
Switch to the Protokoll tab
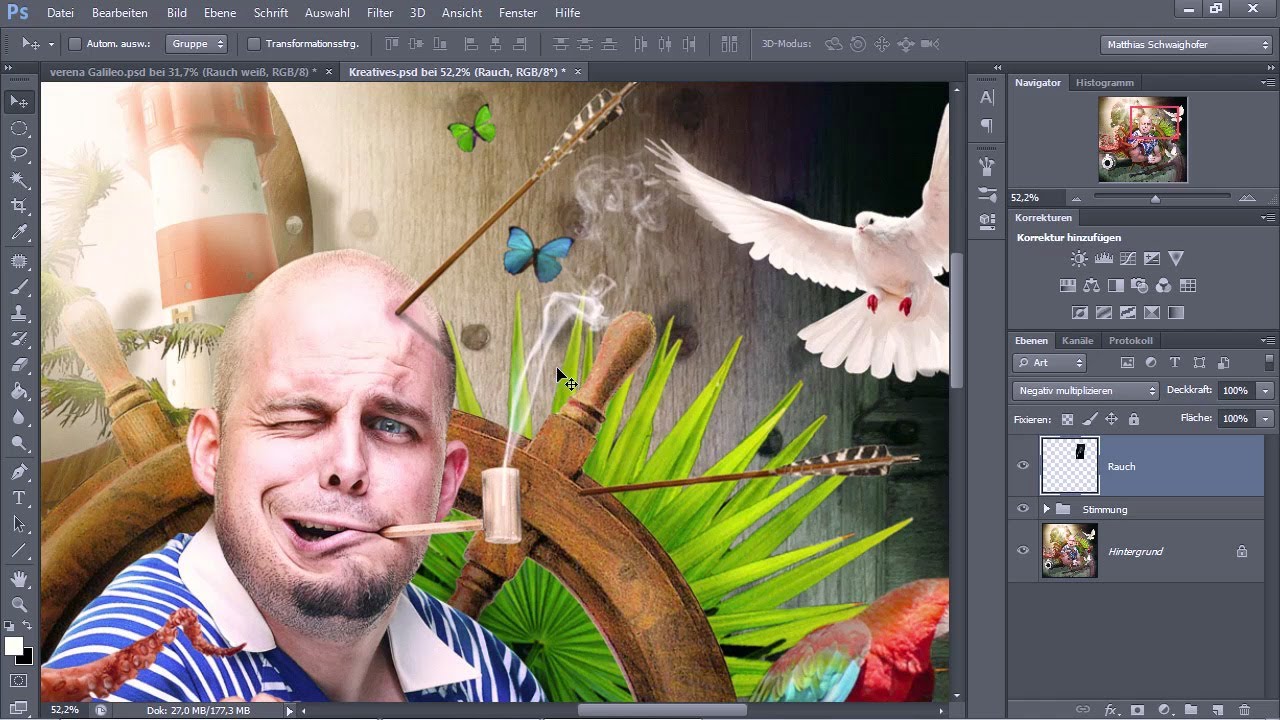pos(1130,341)
